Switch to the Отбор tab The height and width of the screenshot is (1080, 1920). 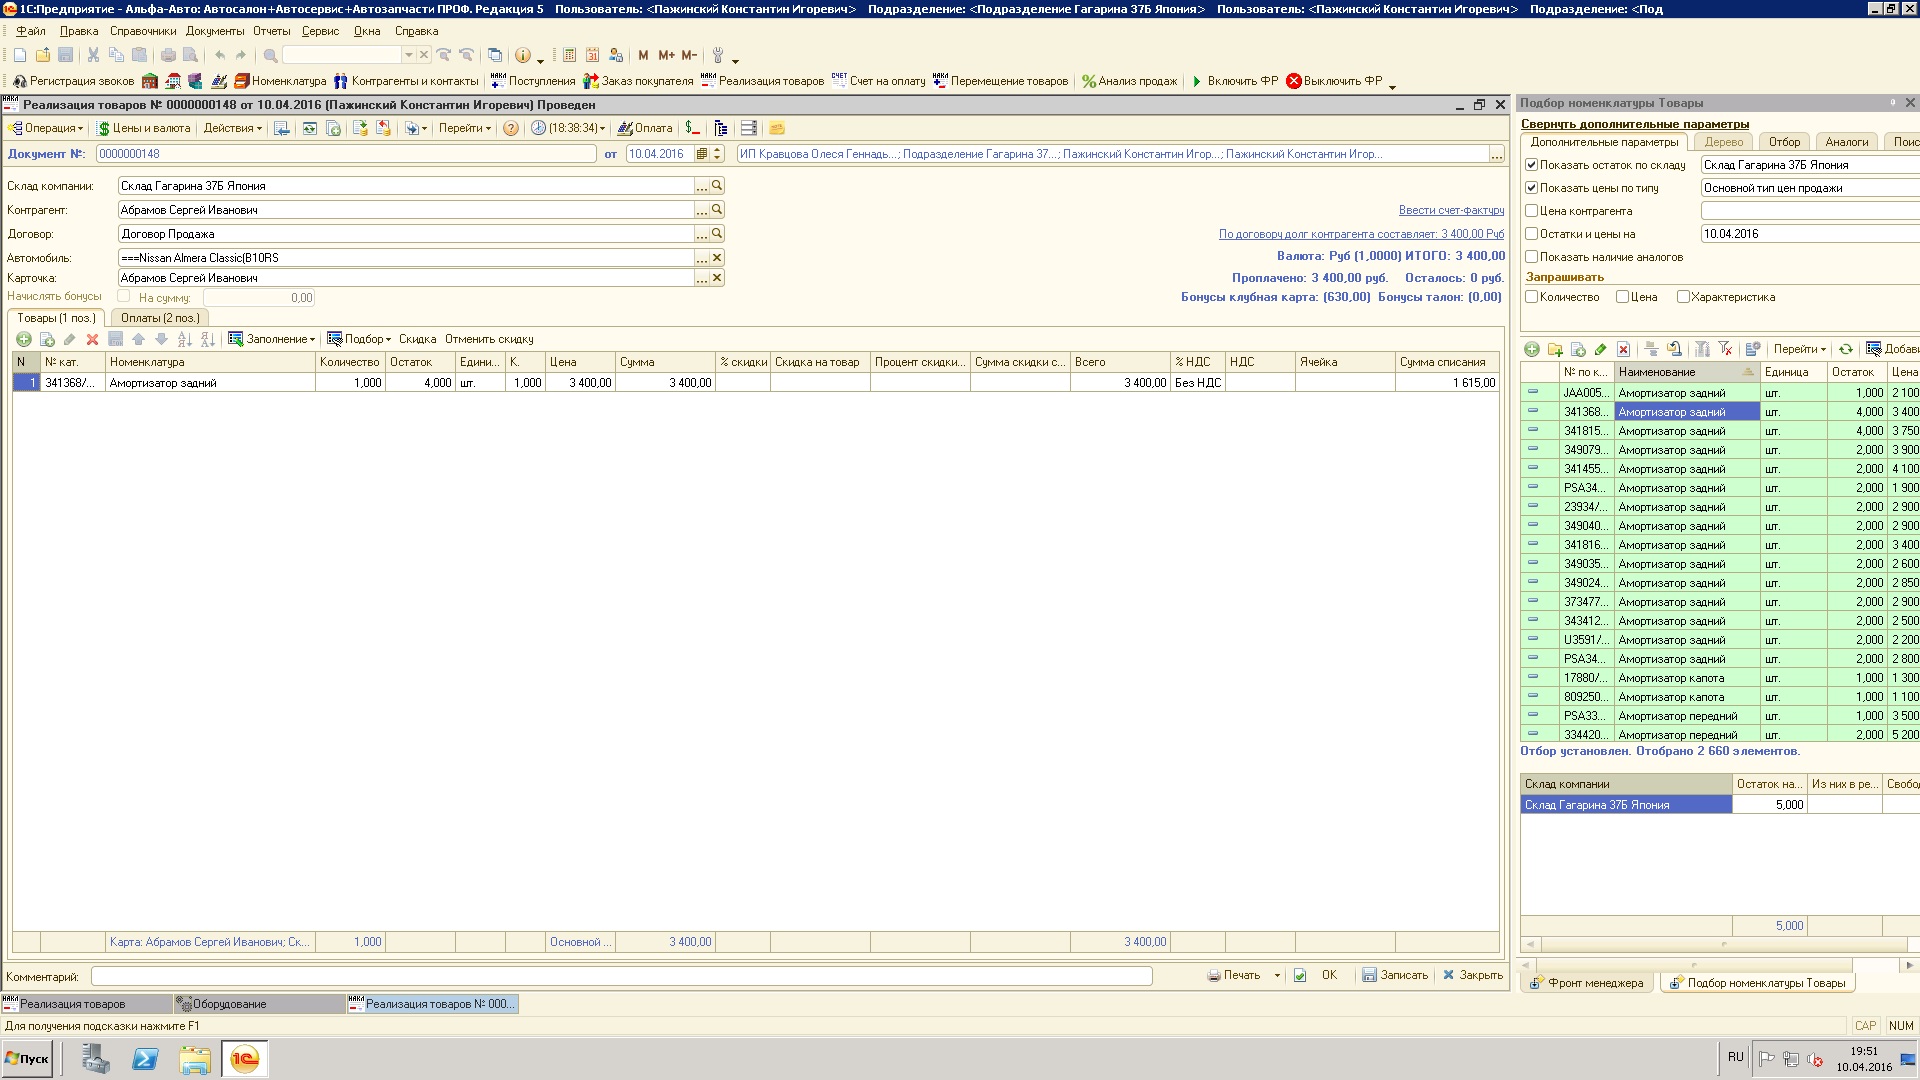[1784, 142]
